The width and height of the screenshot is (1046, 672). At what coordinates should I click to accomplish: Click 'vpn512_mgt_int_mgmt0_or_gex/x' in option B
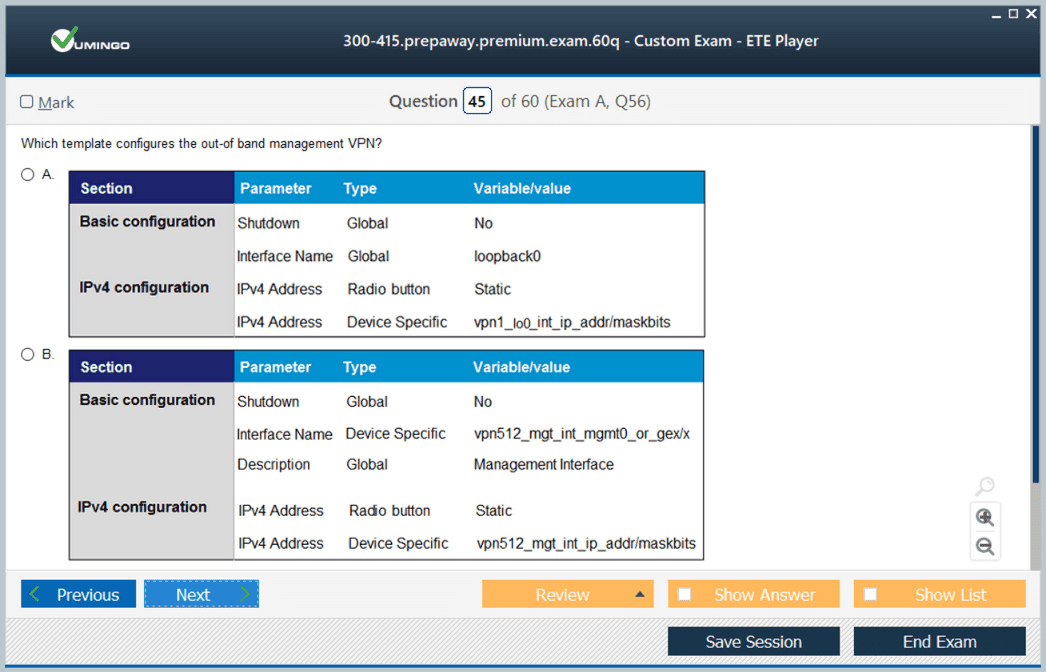582,434
